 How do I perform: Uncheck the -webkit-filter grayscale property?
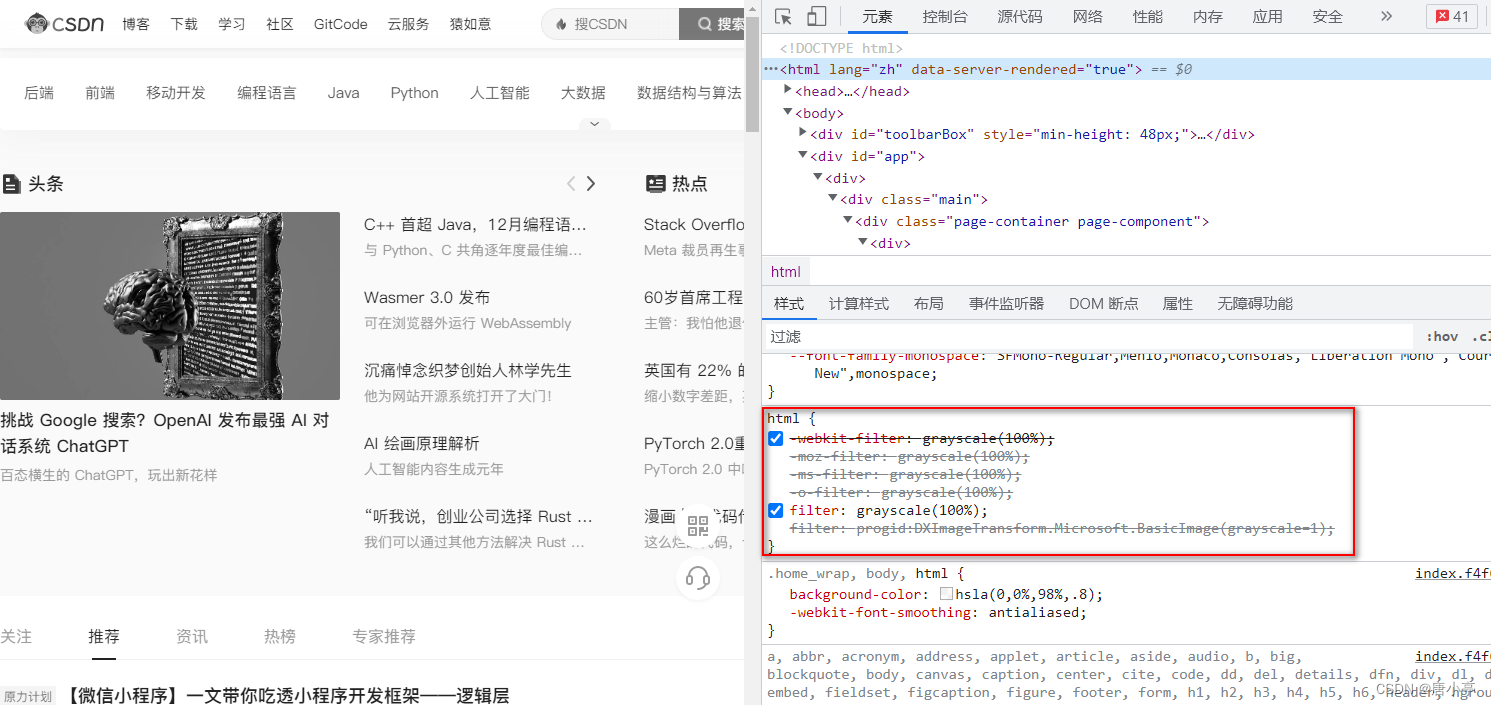[775, 438]
